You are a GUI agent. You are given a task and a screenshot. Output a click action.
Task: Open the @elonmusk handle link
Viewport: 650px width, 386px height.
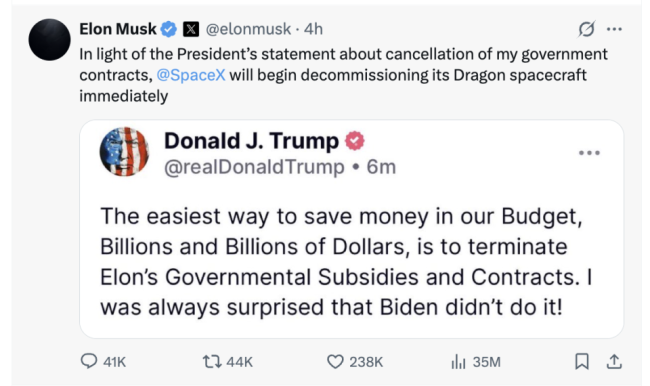[x=248, y=29]
